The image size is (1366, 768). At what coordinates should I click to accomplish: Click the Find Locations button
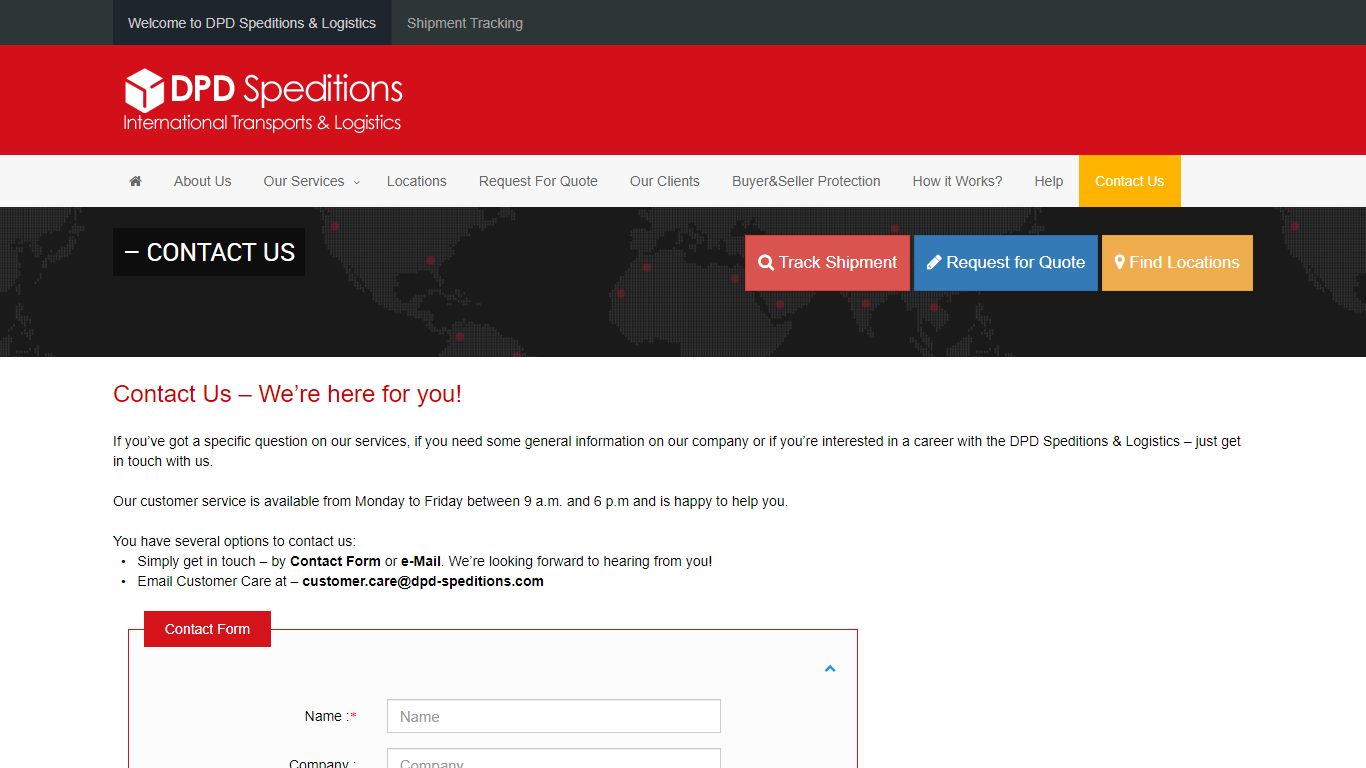pyautogui.click(x=1177, y=263)
